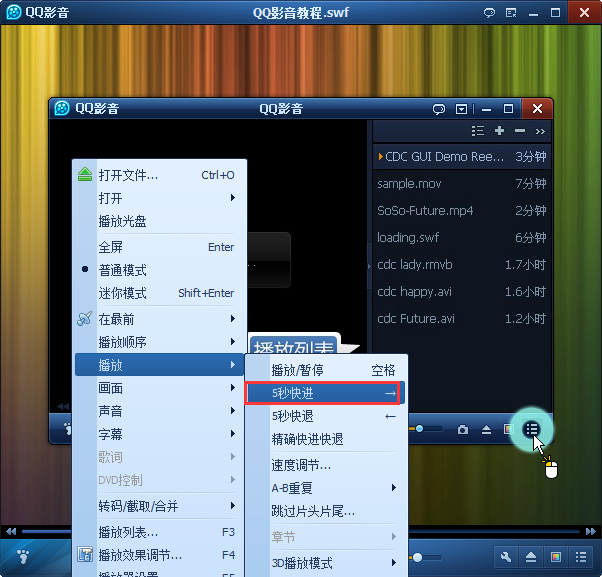Open 跳过片头片尾... option

click(326, 511)
